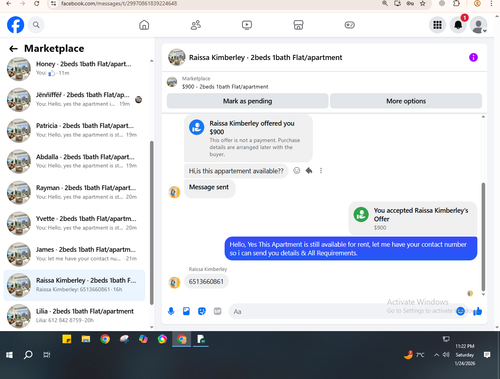Record a voice clip with microphone icon
The height and width of the screenshot is (379, 500).
171,311
